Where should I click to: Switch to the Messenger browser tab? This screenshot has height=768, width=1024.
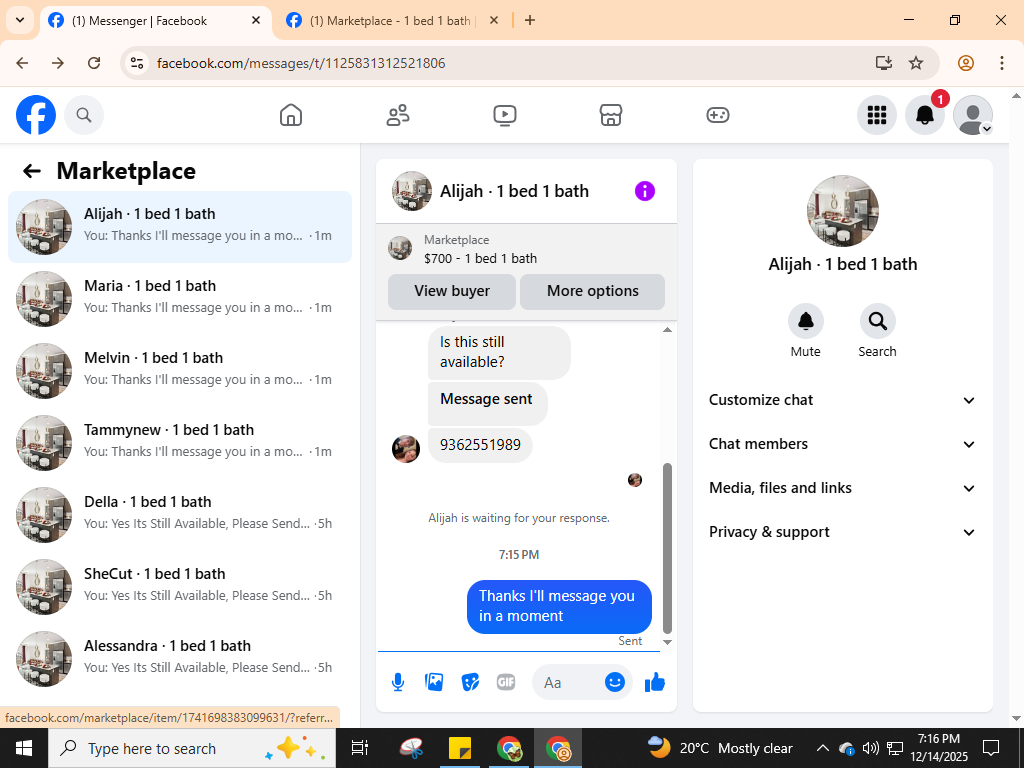point(155,21)
